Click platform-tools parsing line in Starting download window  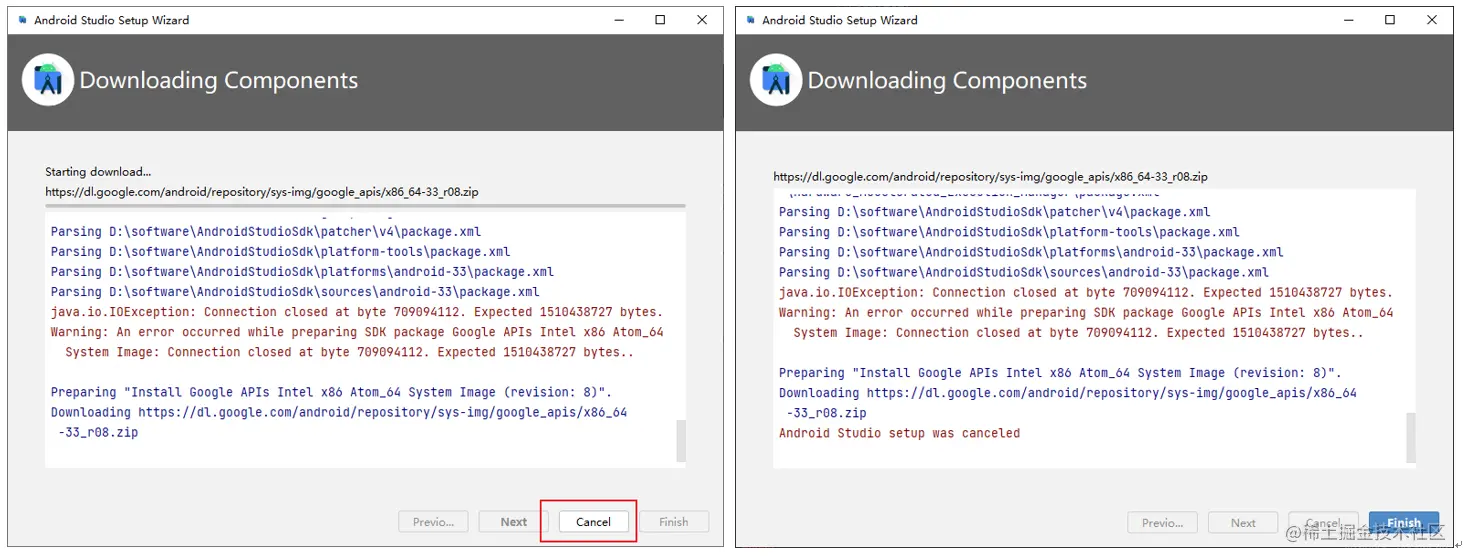click(x=280, y=251)
